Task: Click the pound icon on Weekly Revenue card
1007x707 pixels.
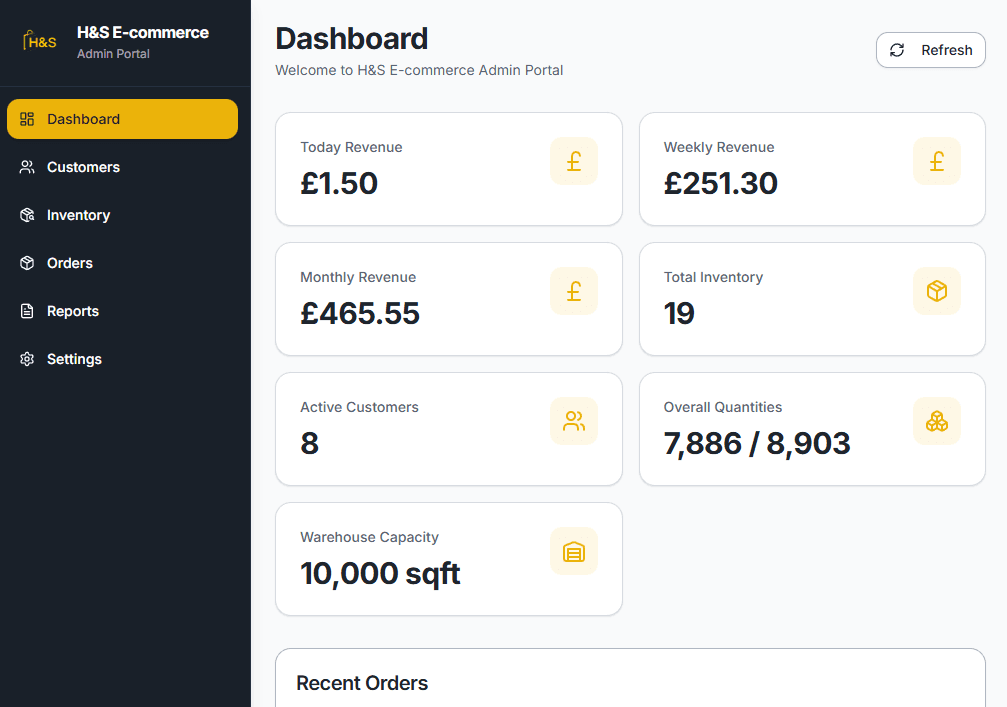Action: pyautogui.click(x=937, y=160)
